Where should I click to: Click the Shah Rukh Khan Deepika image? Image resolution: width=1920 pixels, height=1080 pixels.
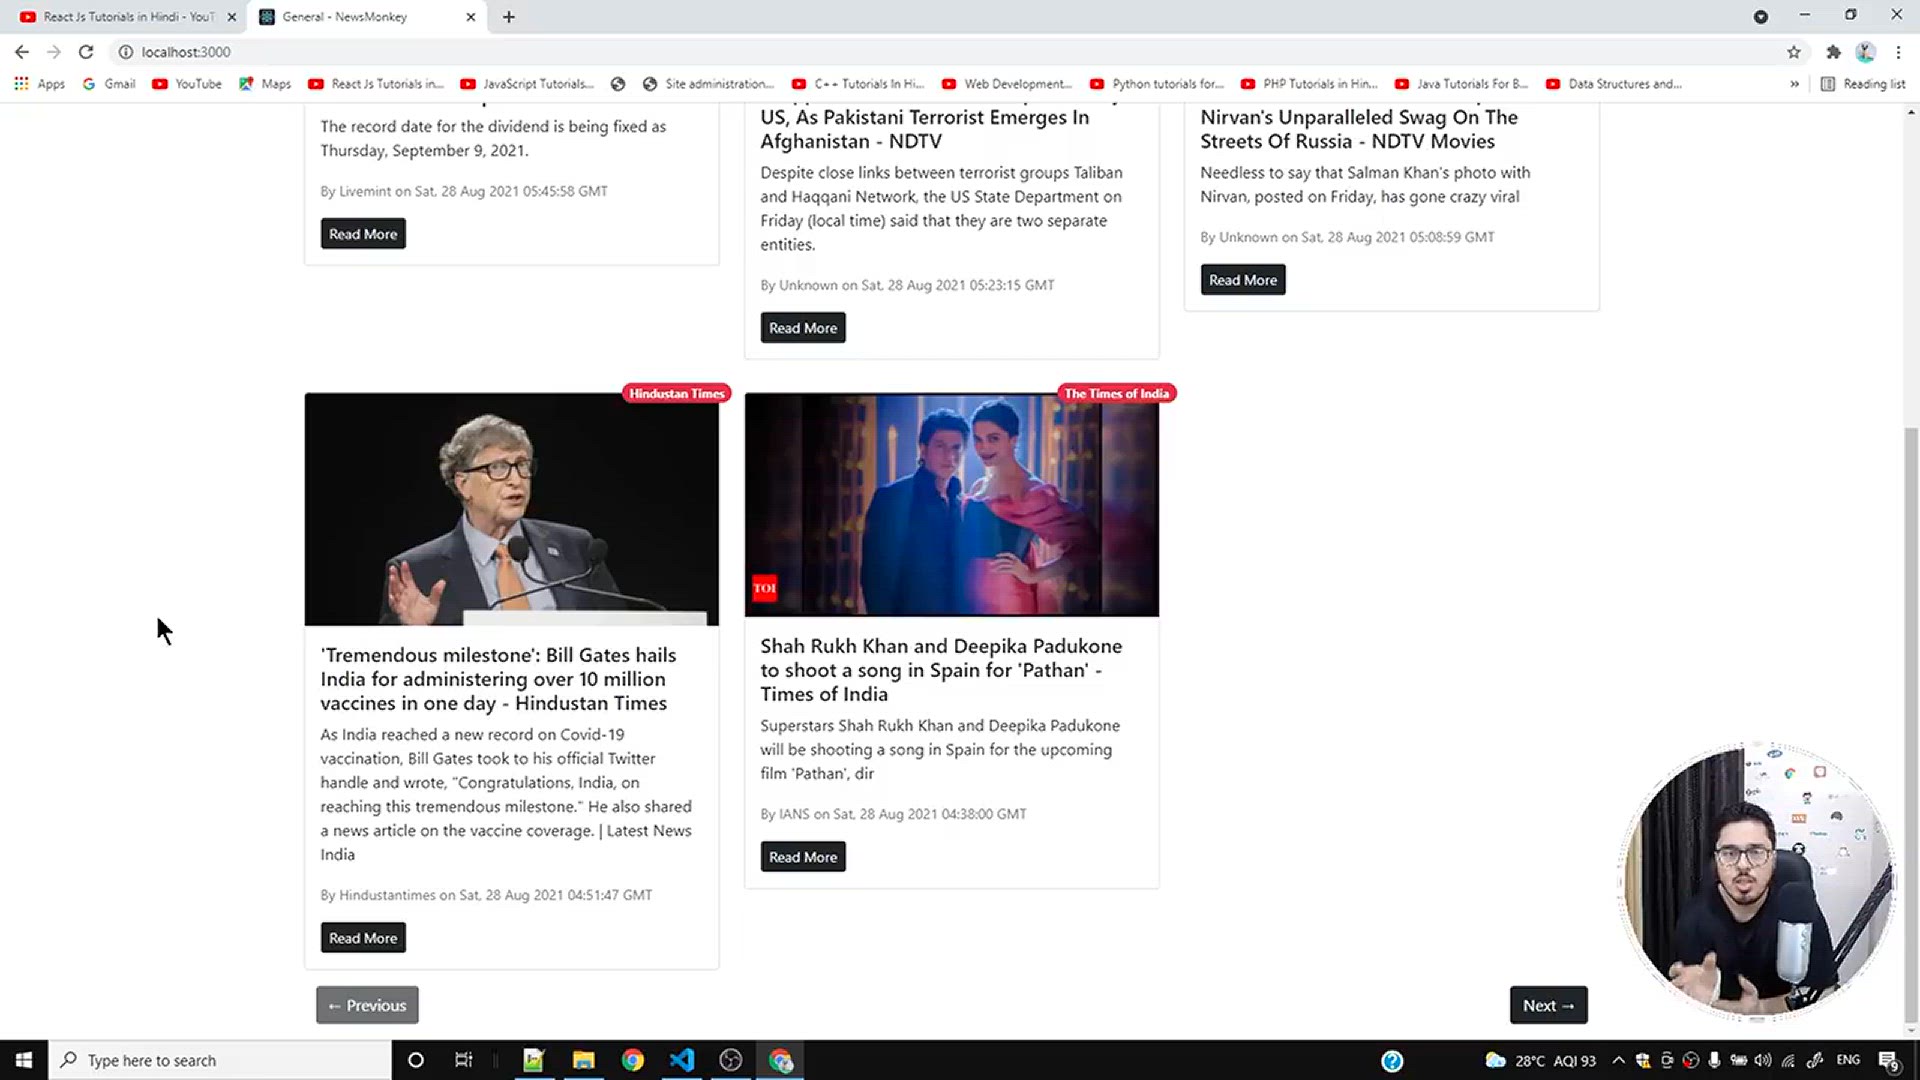(952, 504)
